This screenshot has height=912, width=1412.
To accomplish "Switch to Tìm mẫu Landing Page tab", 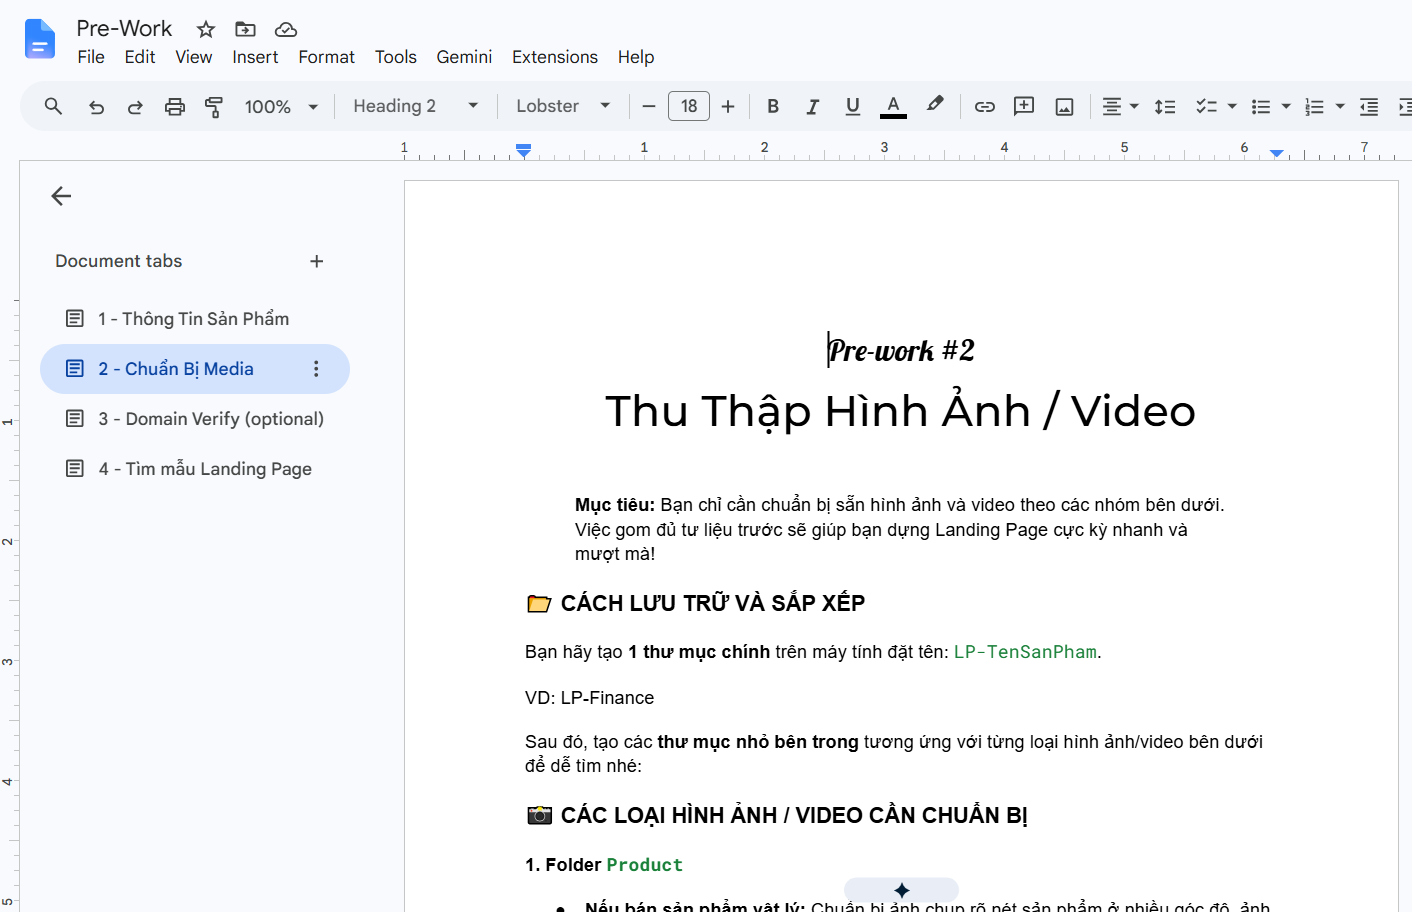I will pyautogui.click(x=195, y=469).
